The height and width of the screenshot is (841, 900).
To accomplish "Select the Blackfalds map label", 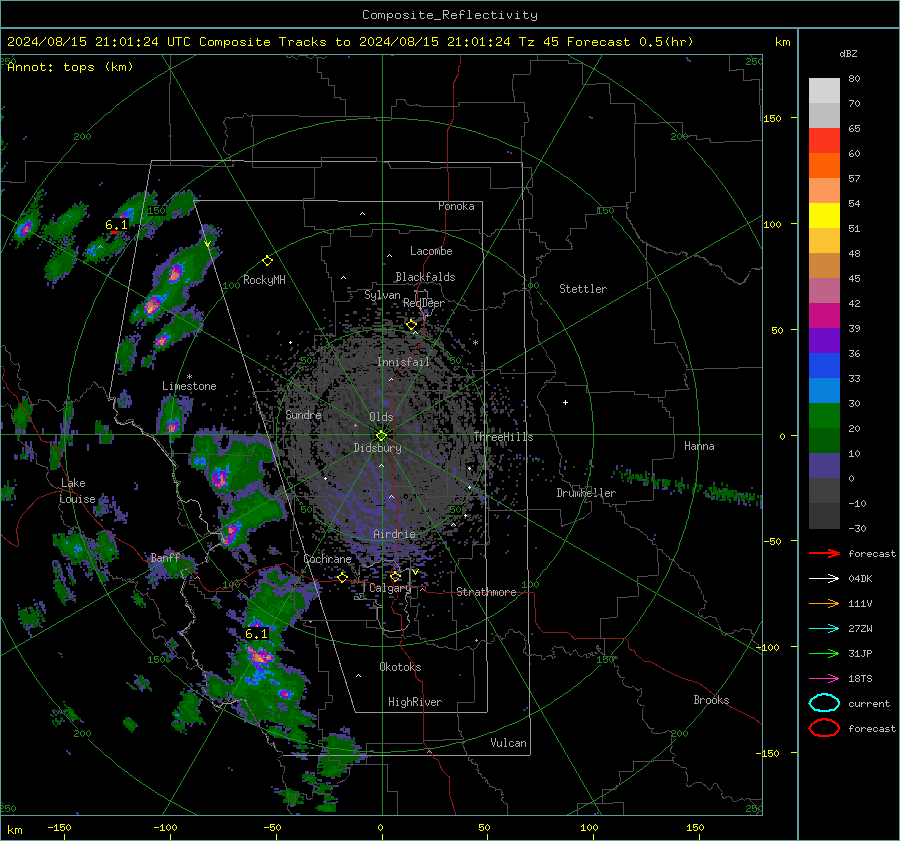I will (425, 277).
